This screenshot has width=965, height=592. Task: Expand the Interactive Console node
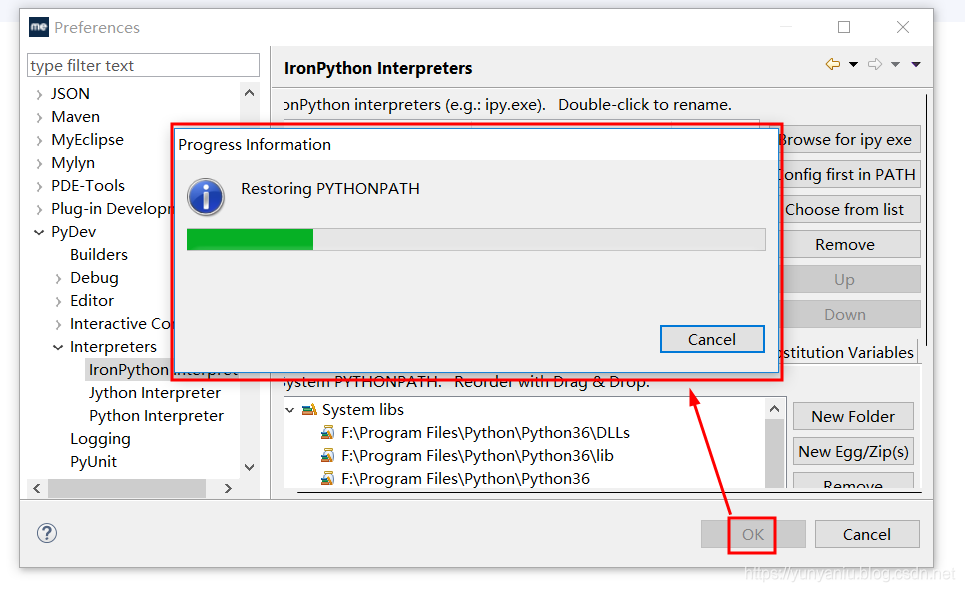click(x=58, y=324)
